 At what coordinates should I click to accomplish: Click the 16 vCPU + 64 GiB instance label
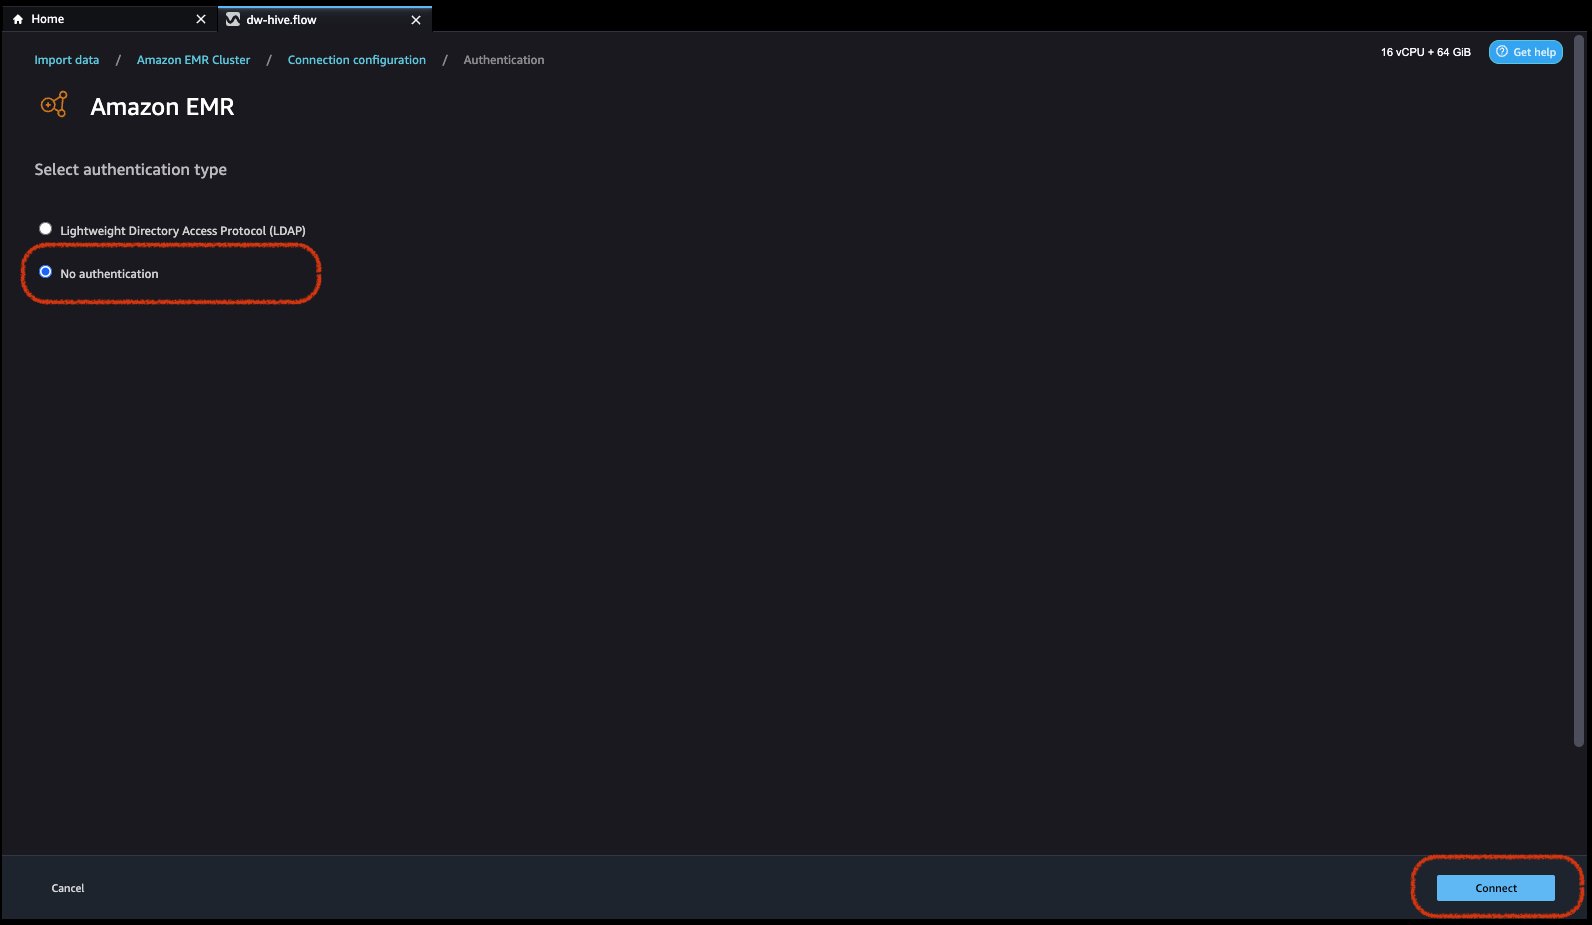coord(1426,52)
